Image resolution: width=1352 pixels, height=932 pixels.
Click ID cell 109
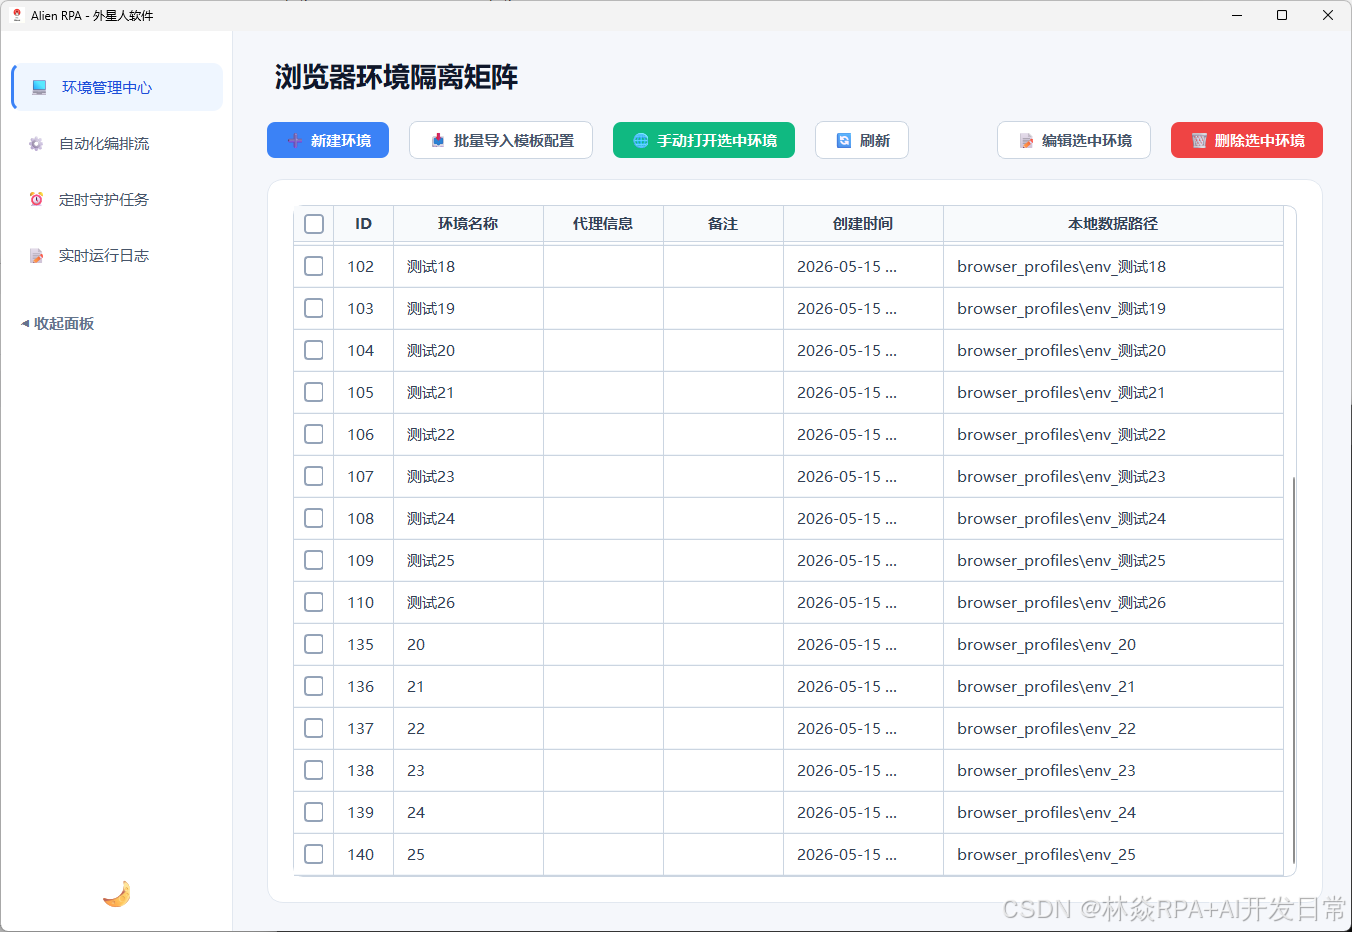[x=361, y=561]
